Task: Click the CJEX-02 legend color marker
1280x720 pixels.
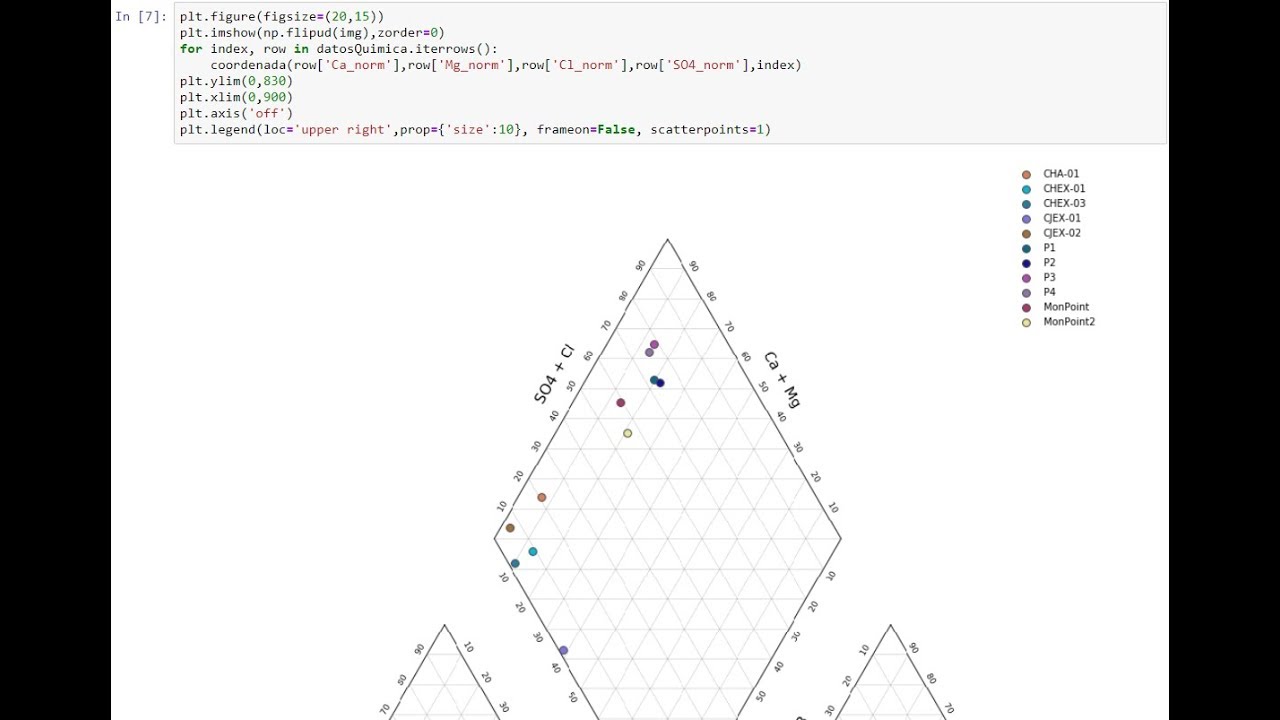Action: point(1026,233)
